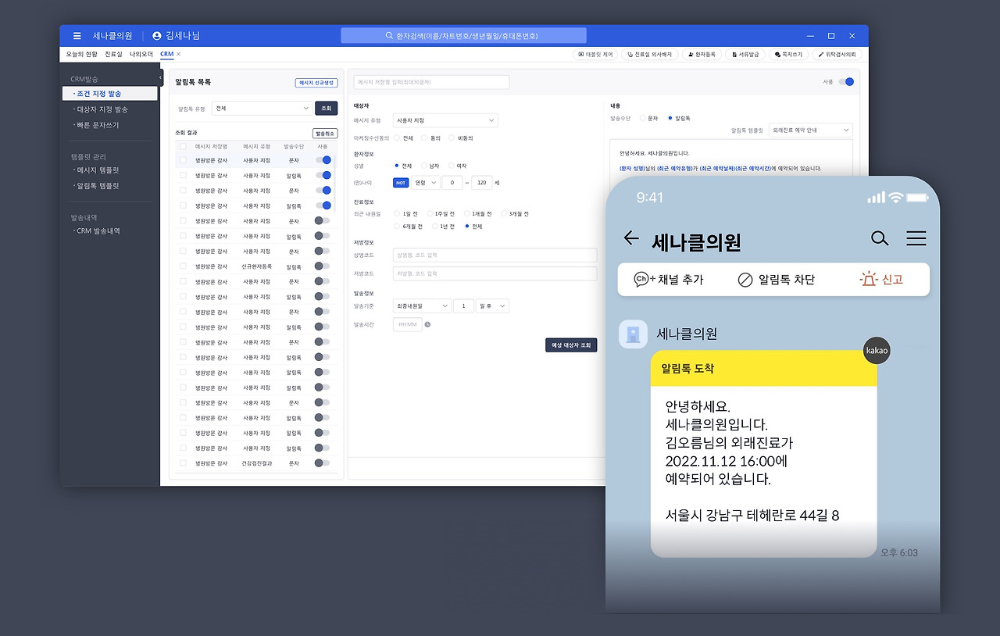
Task: Select the 남자 gender radio button
Action: click(424, 166)
